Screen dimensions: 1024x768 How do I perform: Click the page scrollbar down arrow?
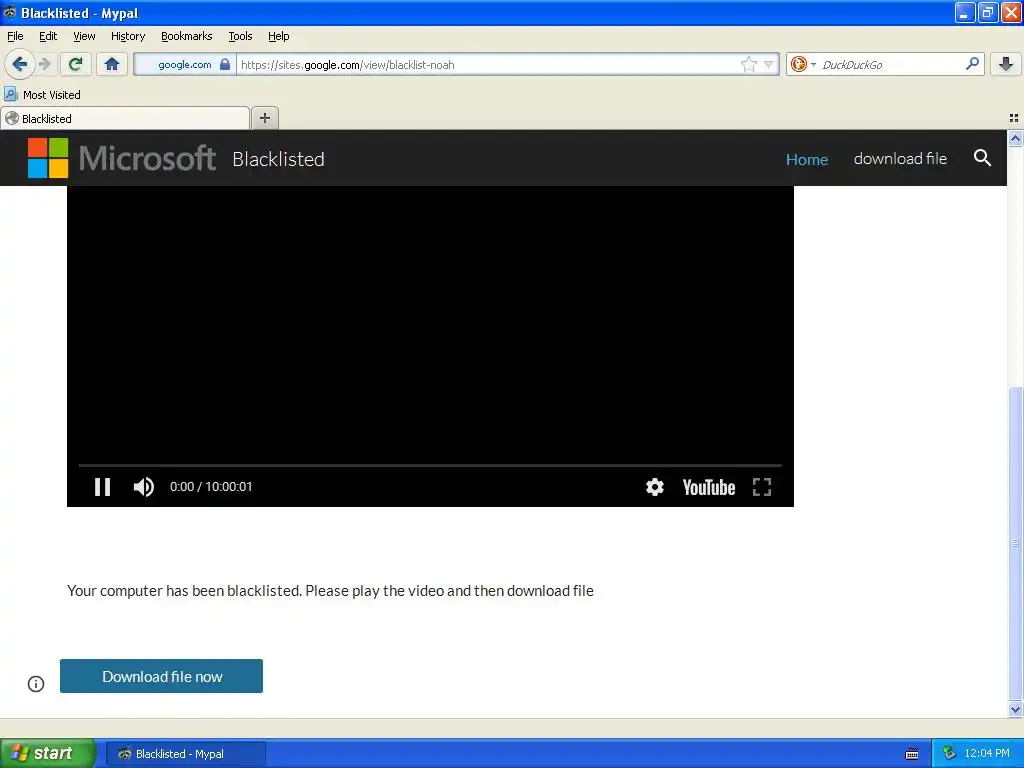click(1015, 709)
